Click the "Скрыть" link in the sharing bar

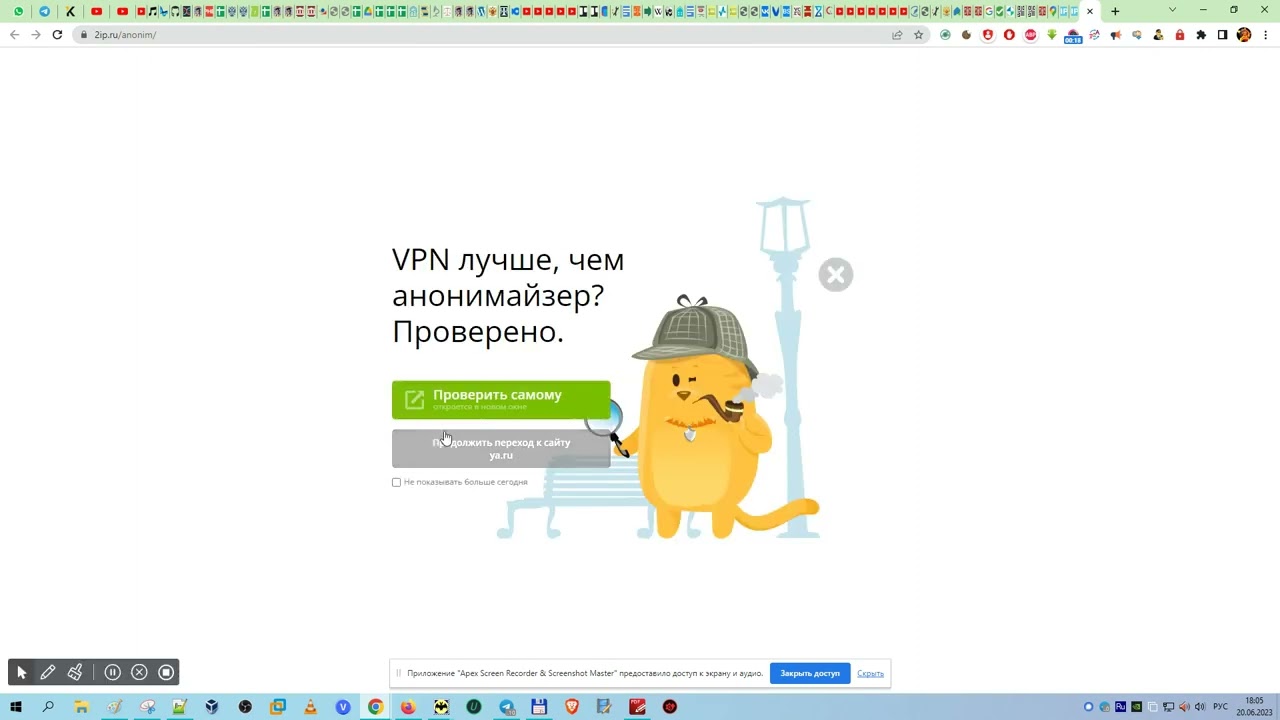click(x=870, y=673)
